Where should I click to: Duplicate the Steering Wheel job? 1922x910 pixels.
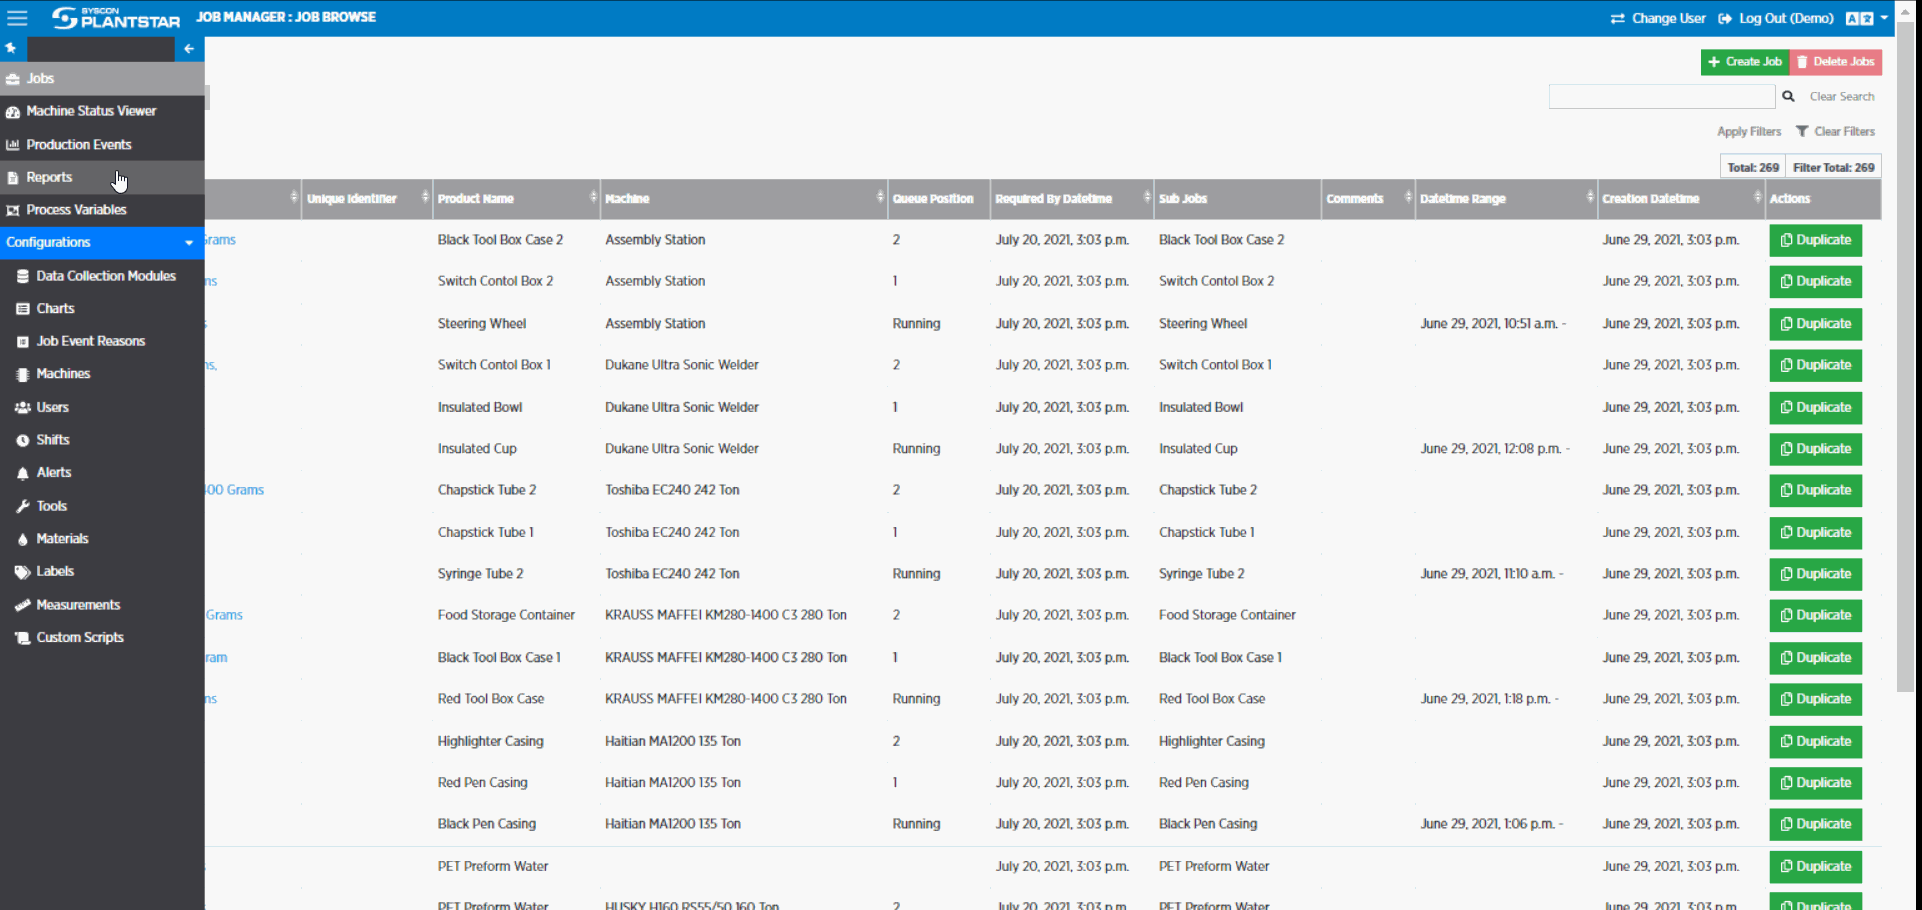tap(1816, 324)
